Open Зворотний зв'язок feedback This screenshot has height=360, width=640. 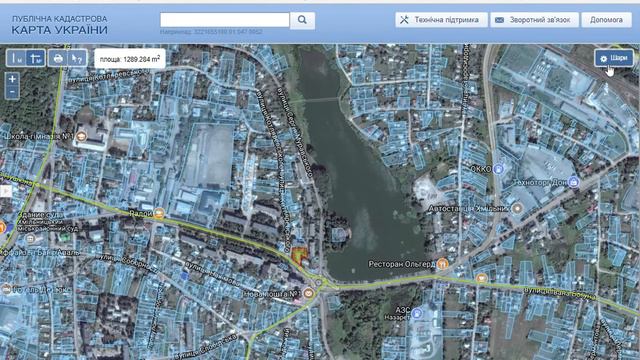click(534, 20)
